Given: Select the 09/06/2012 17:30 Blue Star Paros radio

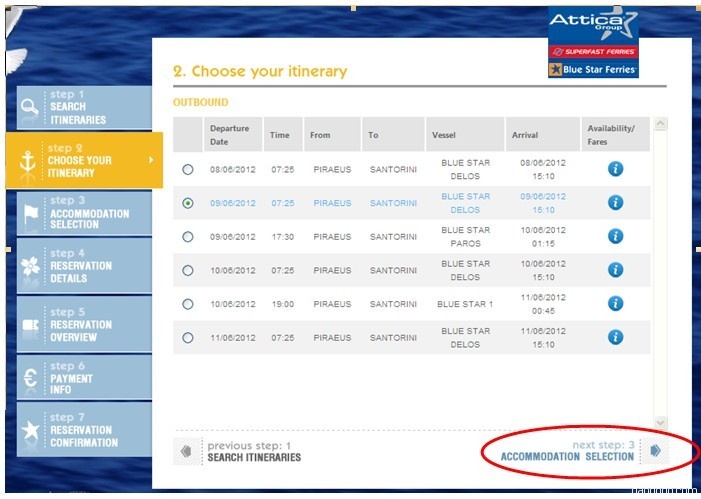Looking at the screenshot, I should pyautogui.click(x=188, y=237).
